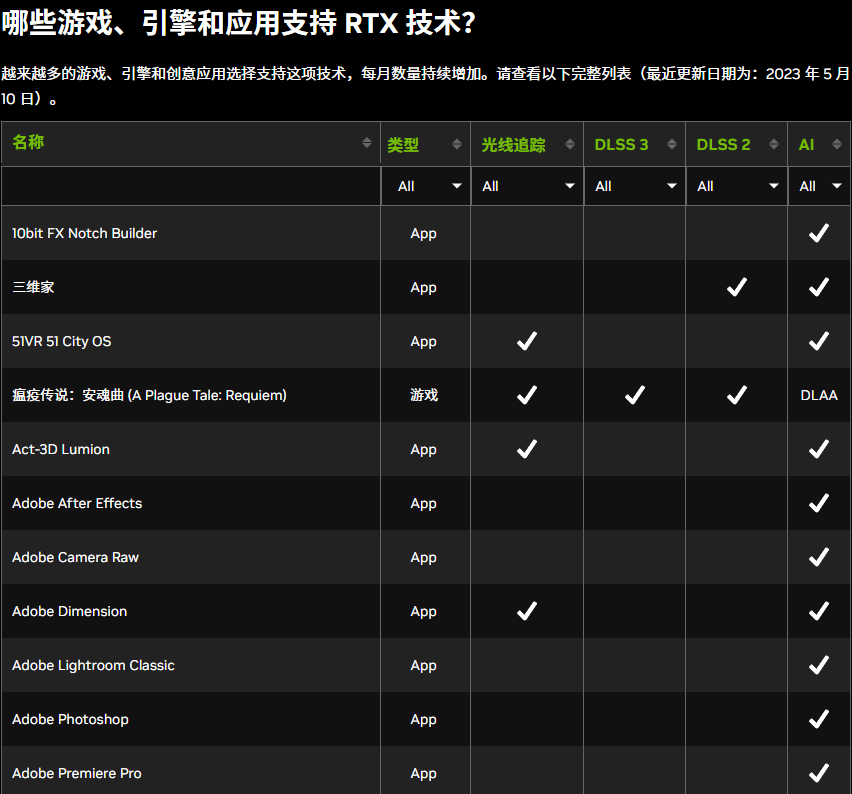The width and height of the screenshot is (852, 794).
Task: Click AI checkmark for Adobe Photoshop
Action: [819, 719]
